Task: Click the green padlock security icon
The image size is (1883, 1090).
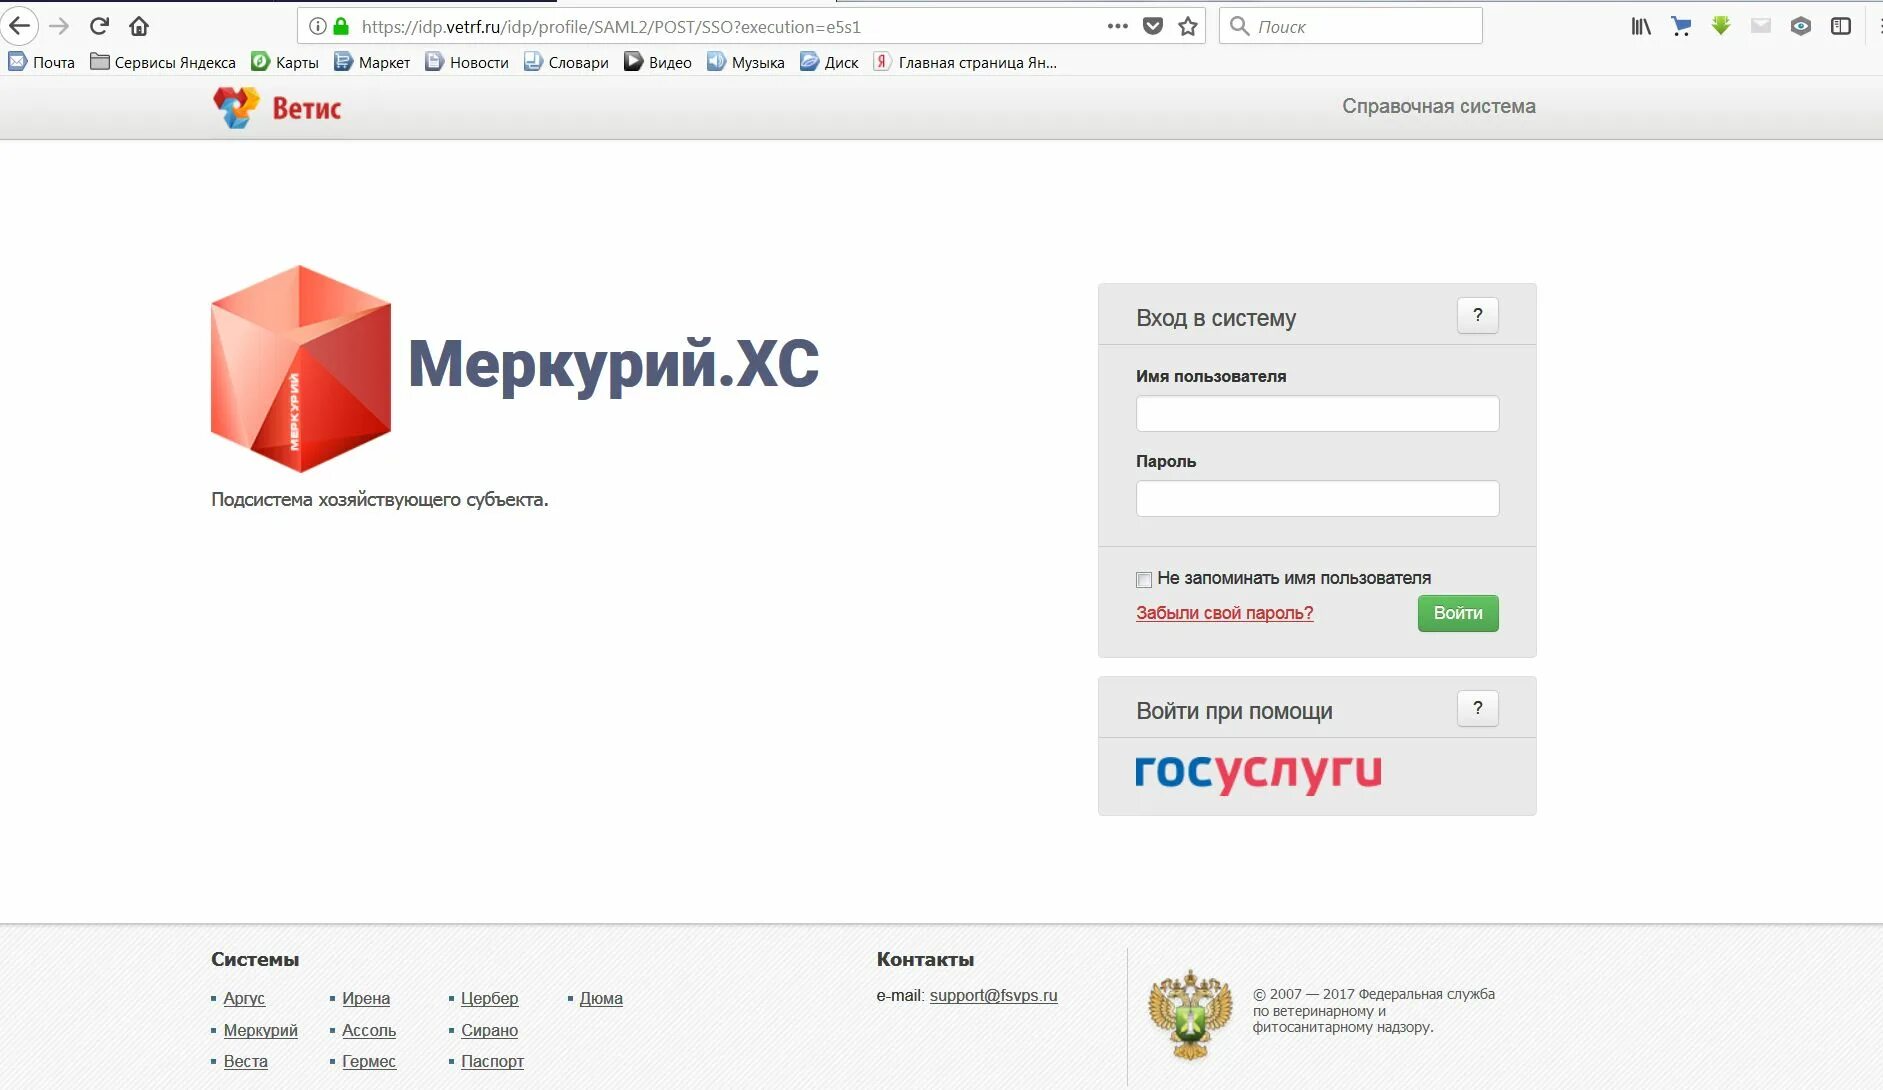Action: tap(341, 26)
